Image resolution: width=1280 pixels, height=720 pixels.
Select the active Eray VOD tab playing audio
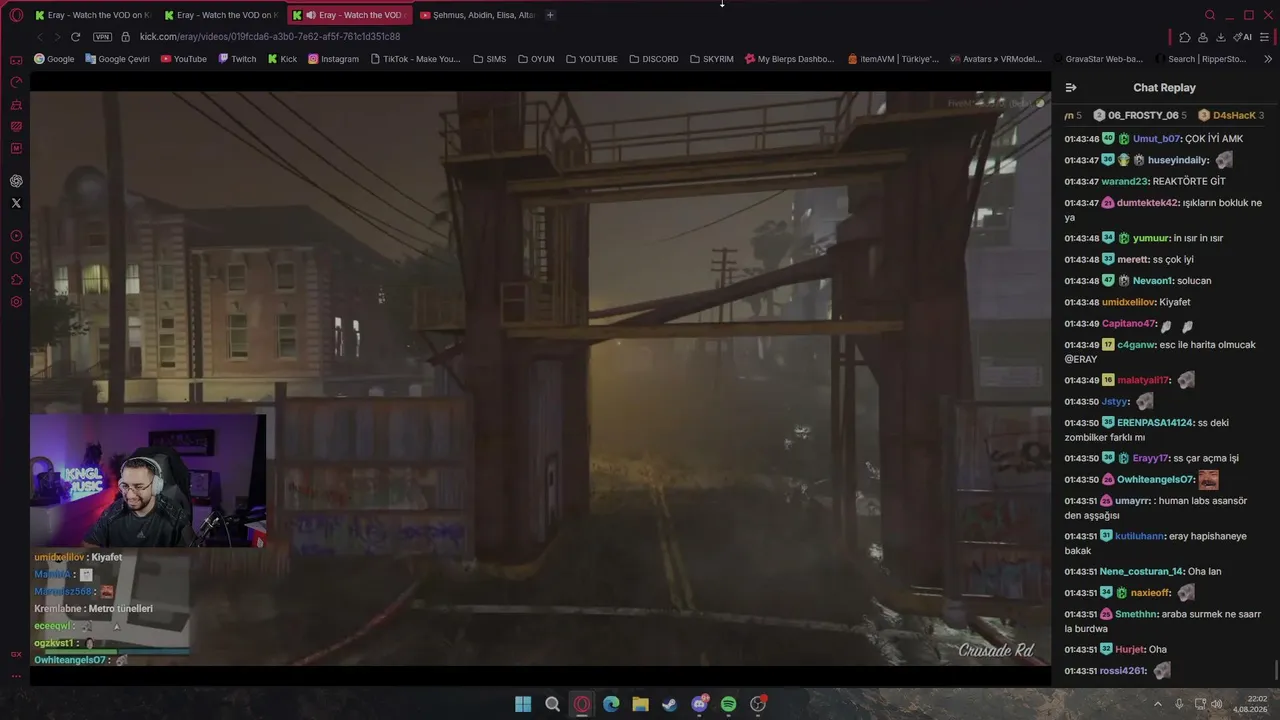(x=349, y=15)
